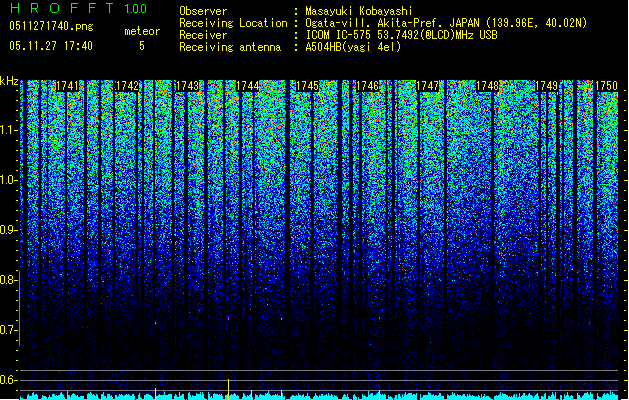Image resolution: width=629 pixels, height=400 pixels.
Task: Select the Ogata-vill. Akita-Pref. JAPAN location text
Action: pyautogui.click(x=446, y=23)
